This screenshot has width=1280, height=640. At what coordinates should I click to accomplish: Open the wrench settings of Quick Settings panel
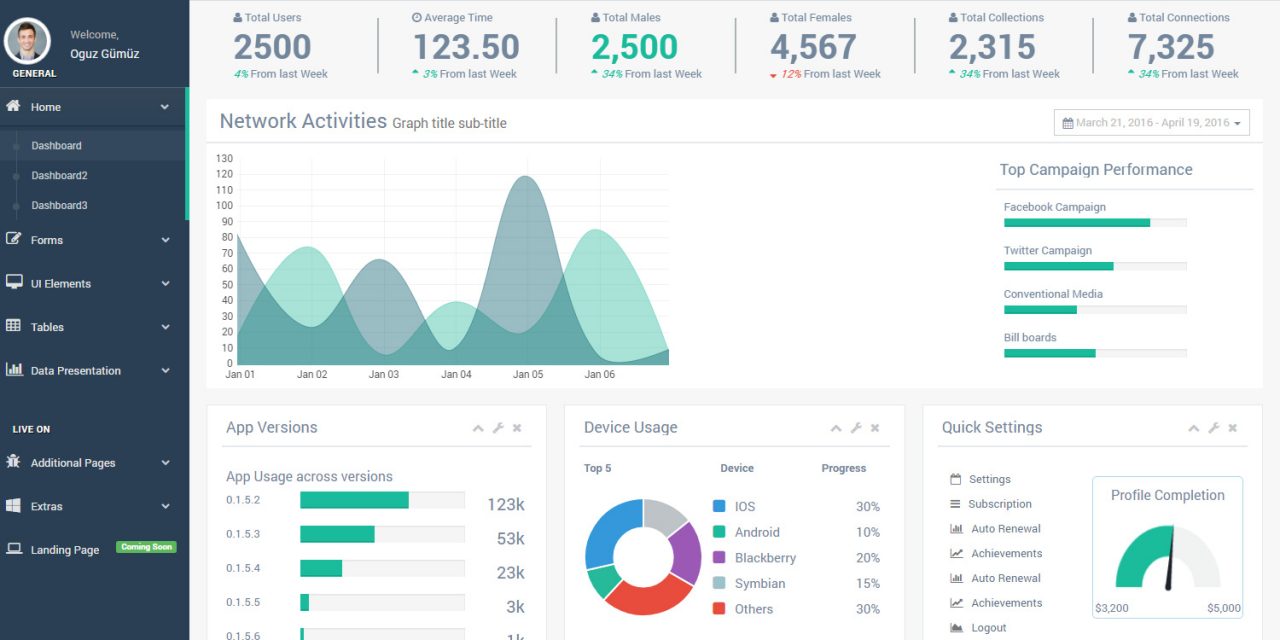click(1214, 428)
